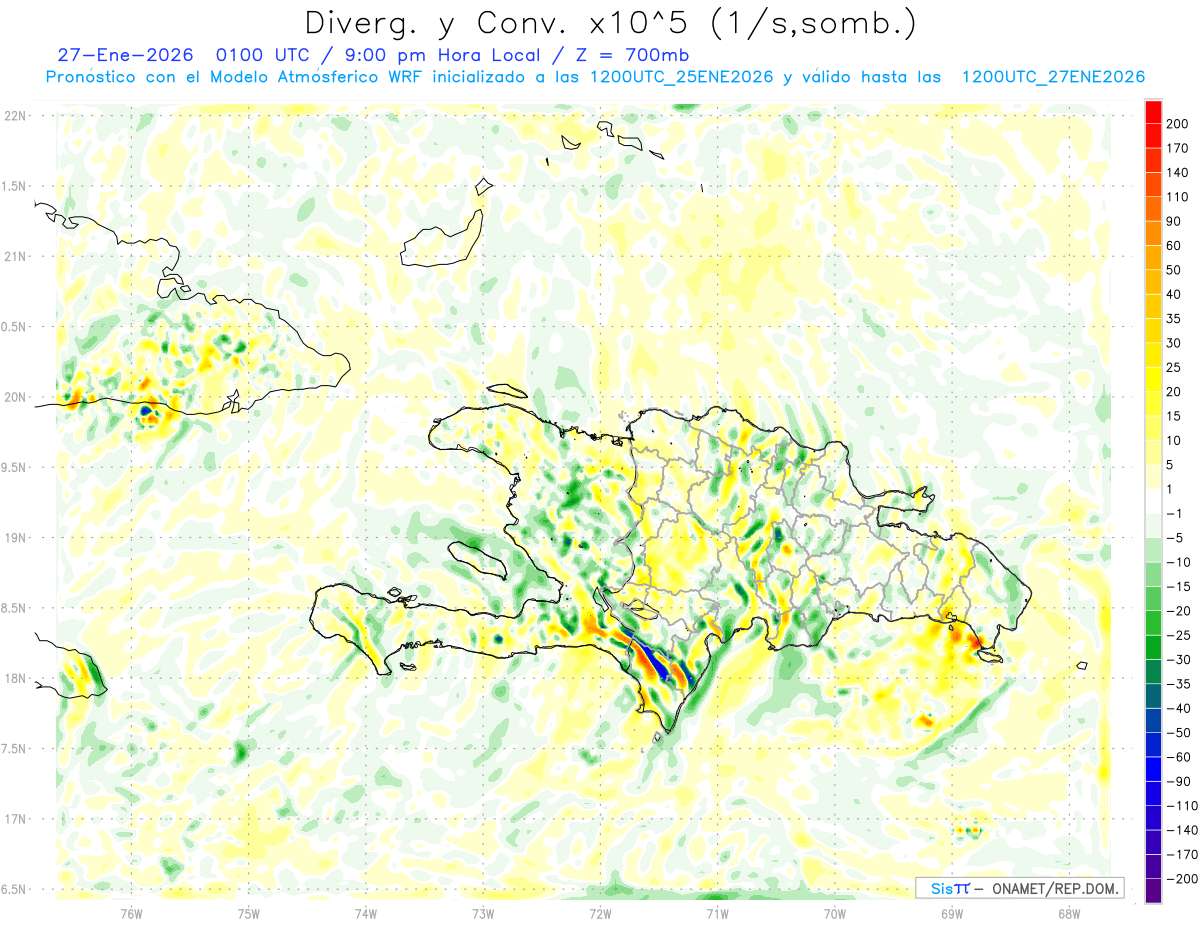Click the "76W" longitude label
The height and width of the screenshot is (927, 1200).
click(131, 913)
